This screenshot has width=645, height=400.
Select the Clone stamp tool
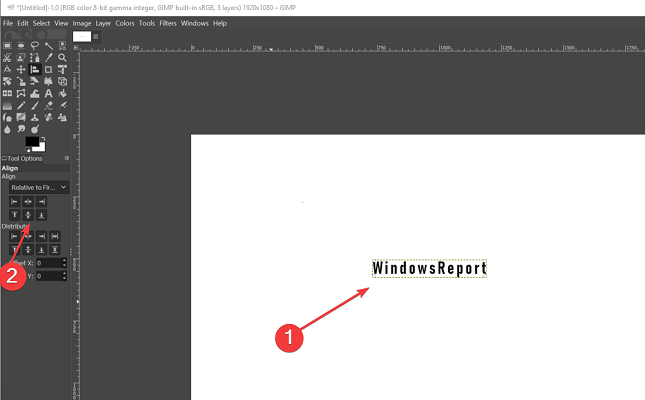click(x=35, y=118)
